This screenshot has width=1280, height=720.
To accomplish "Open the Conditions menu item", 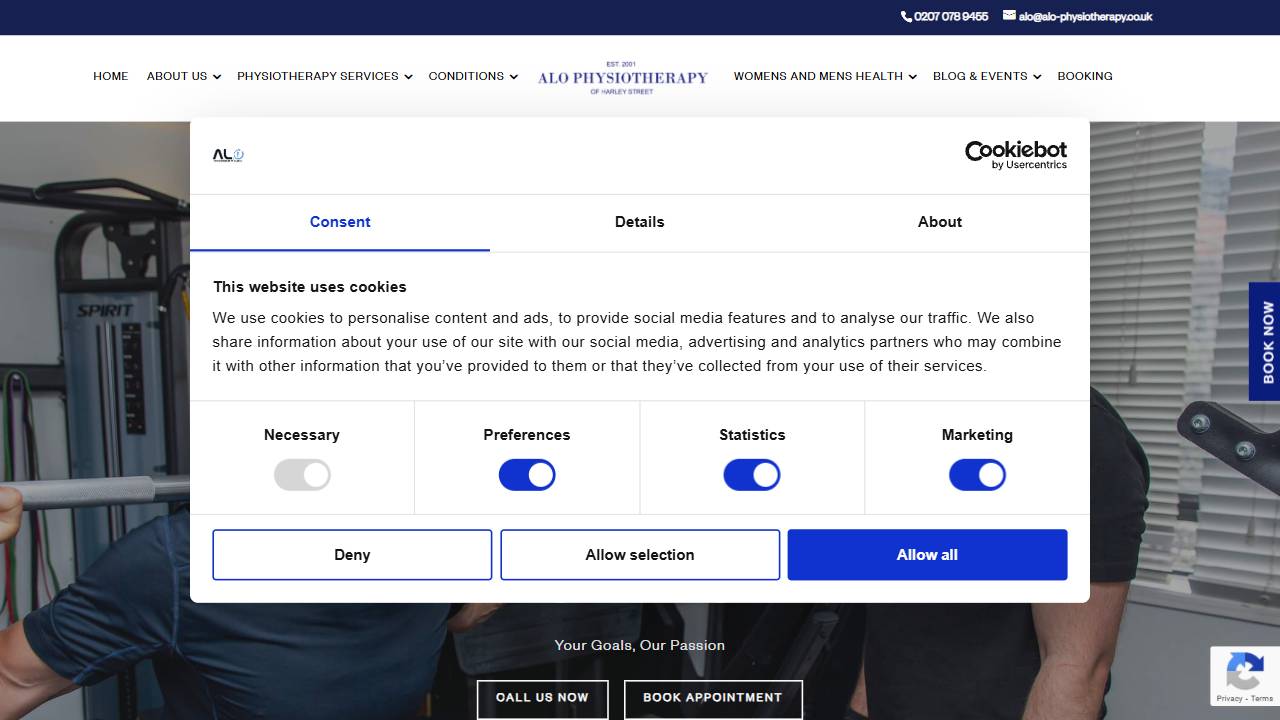I will (466, 76).
